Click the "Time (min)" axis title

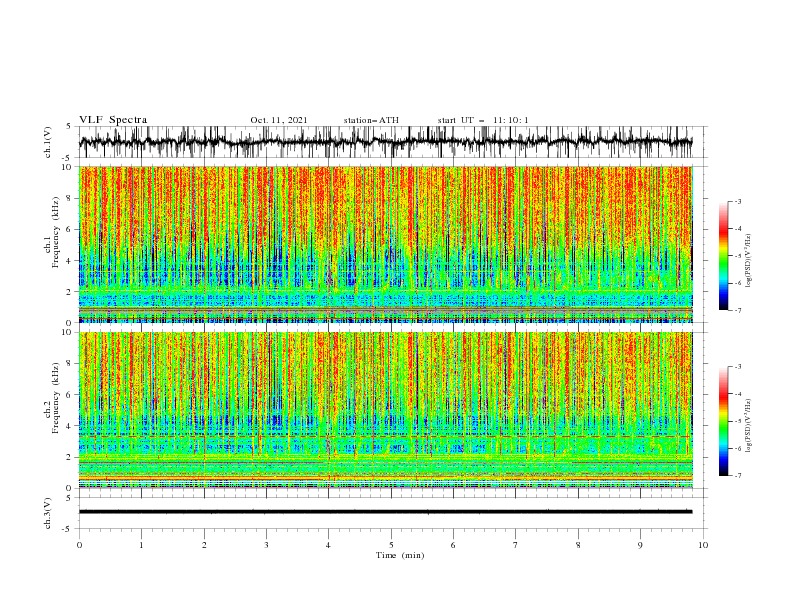click(400, 555)
